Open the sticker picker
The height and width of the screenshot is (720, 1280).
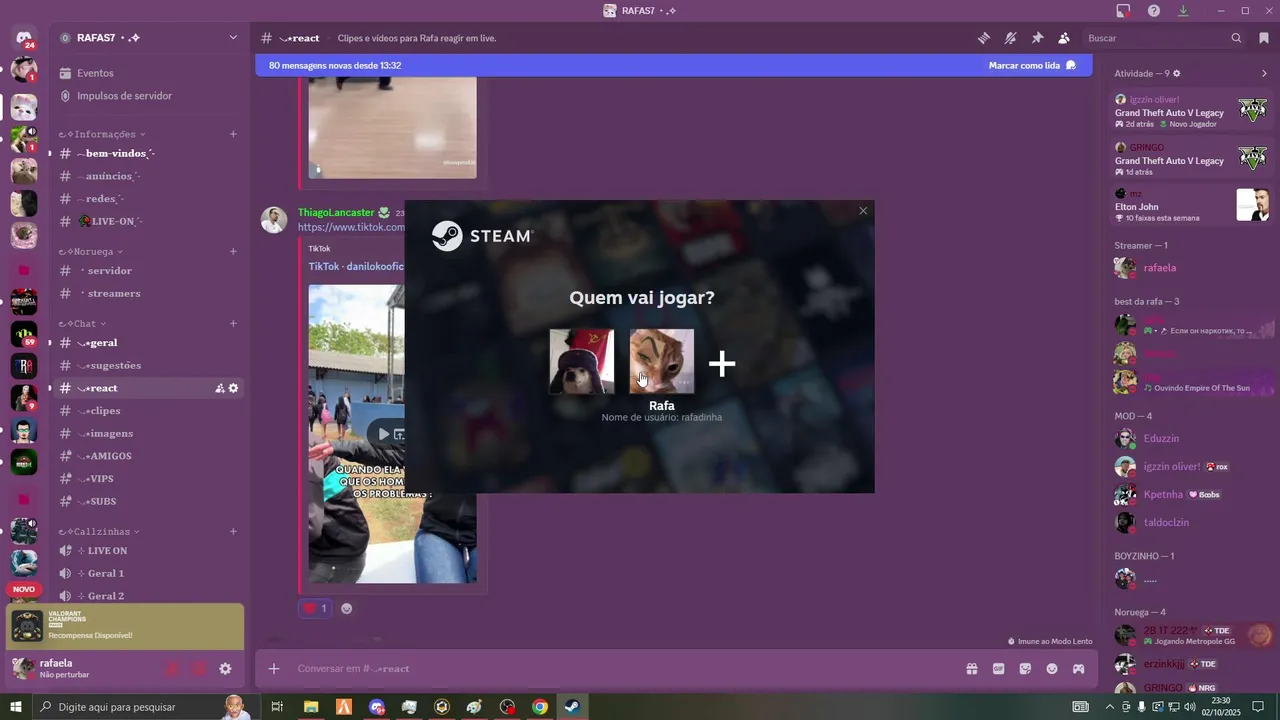(x=1025, y=669)
